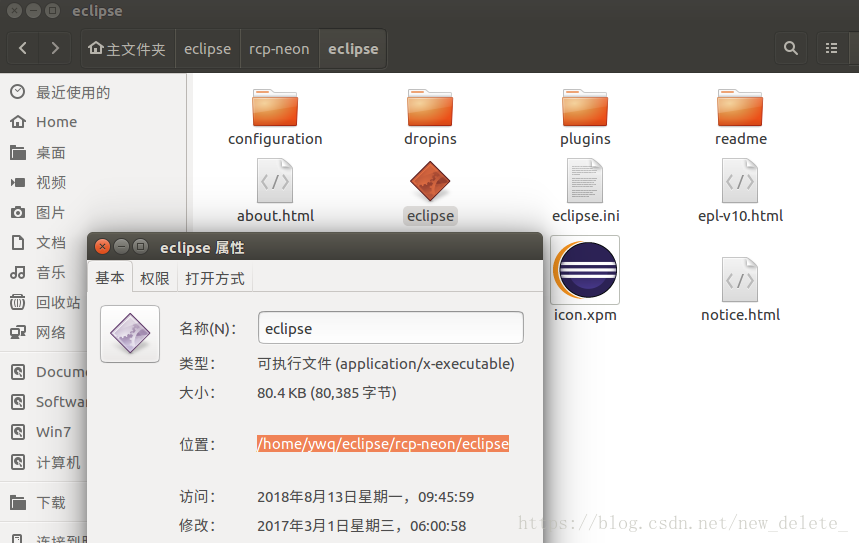
Task: Open 最近使用的 in the sidebar
Action: pyautogui.click(x=73, y=92)
